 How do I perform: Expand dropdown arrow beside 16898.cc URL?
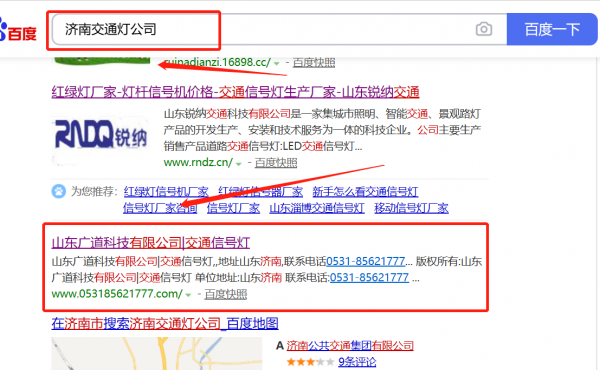[x=276, y=64]
